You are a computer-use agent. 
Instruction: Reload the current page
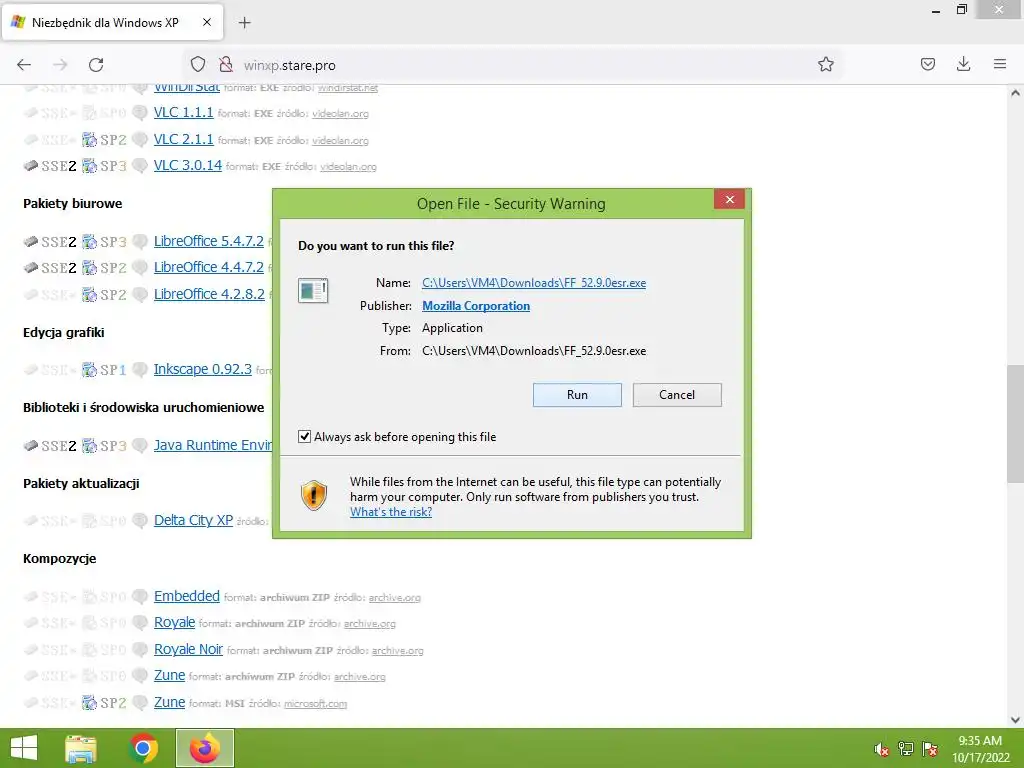click(96, 64)
